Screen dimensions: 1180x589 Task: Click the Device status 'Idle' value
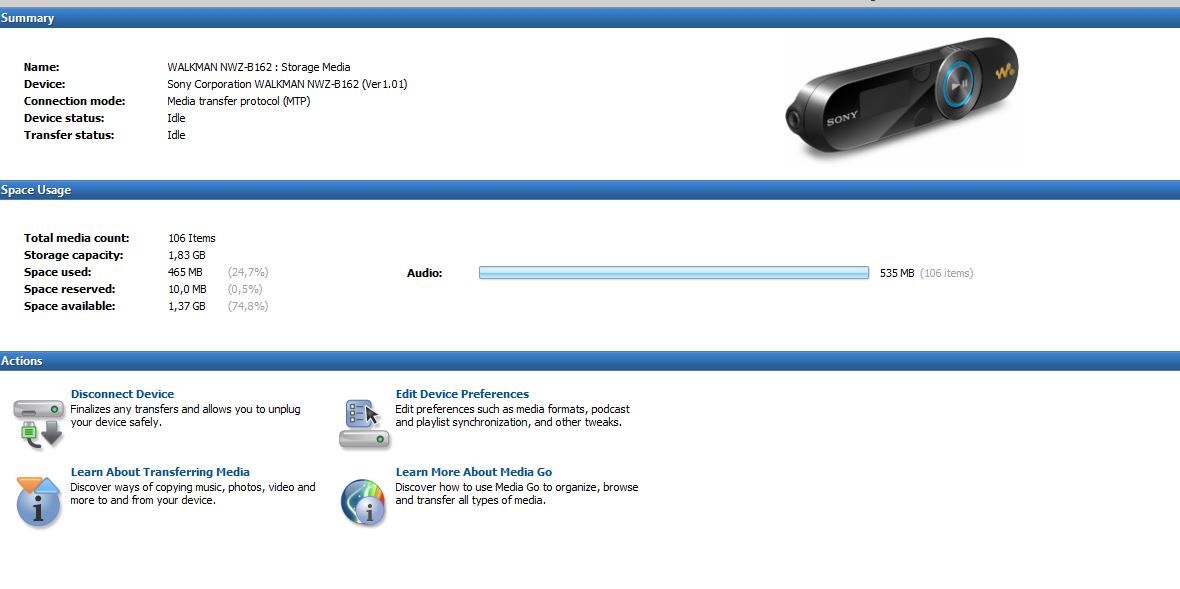point(176,118)
